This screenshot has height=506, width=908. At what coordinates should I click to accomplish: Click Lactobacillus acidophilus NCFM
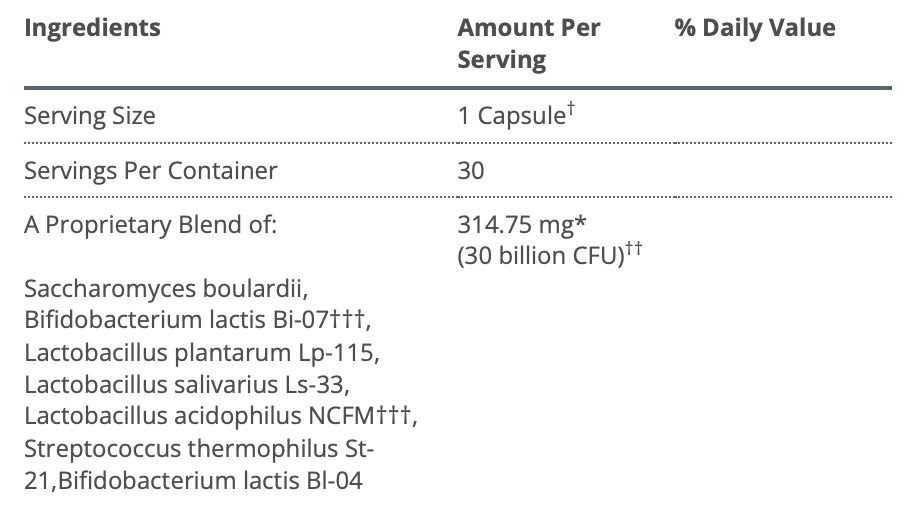(x=198, y=417)
